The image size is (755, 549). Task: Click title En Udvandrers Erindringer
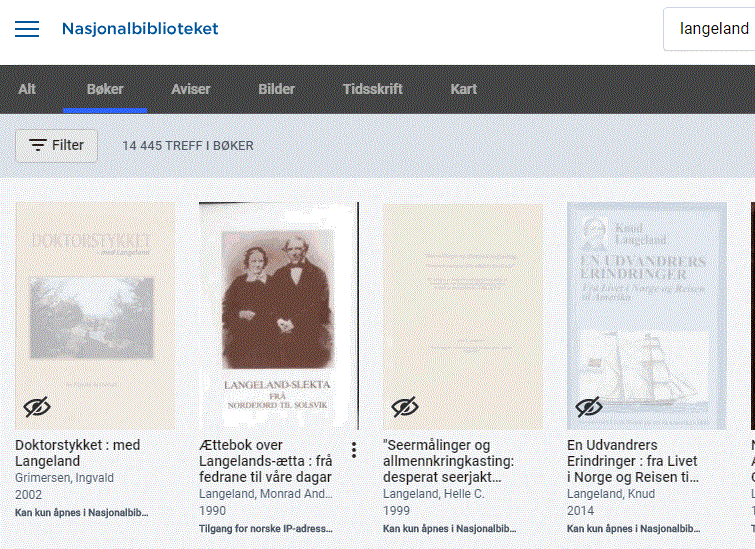coord(633,461)
